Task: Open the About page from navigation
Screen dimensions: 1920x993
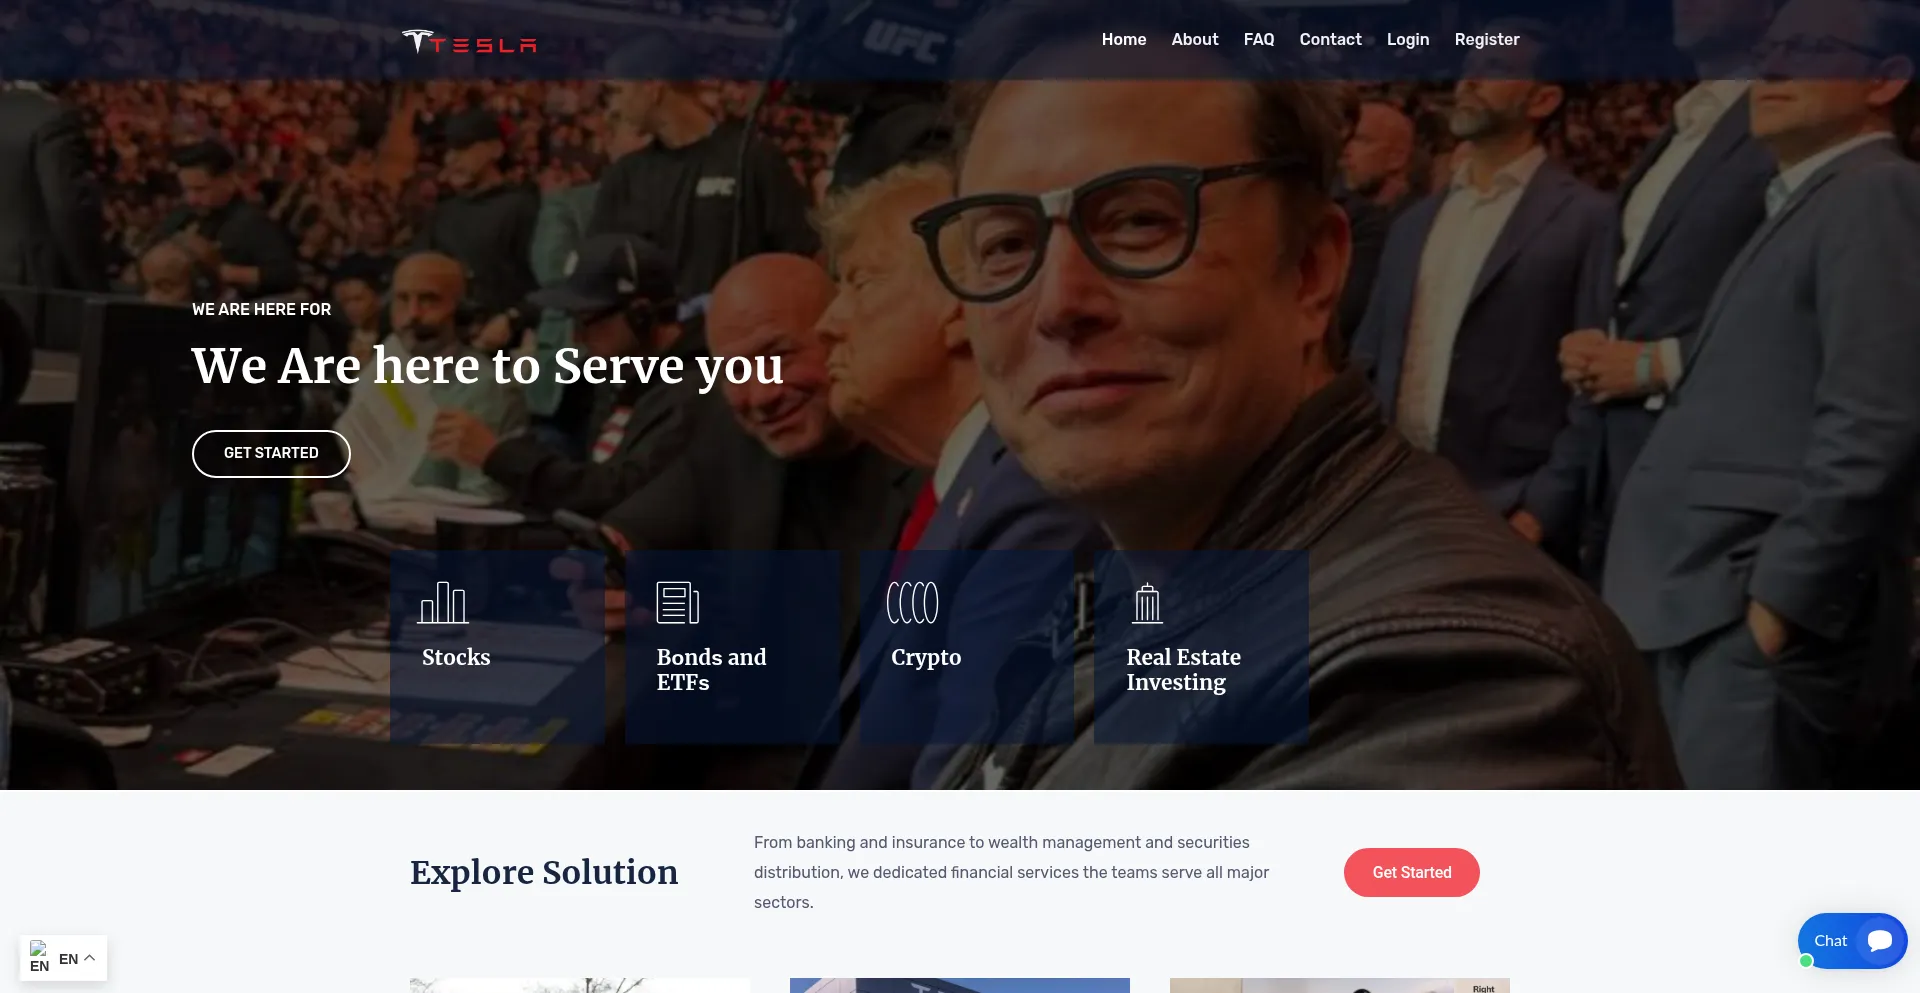Action: 1195,39
